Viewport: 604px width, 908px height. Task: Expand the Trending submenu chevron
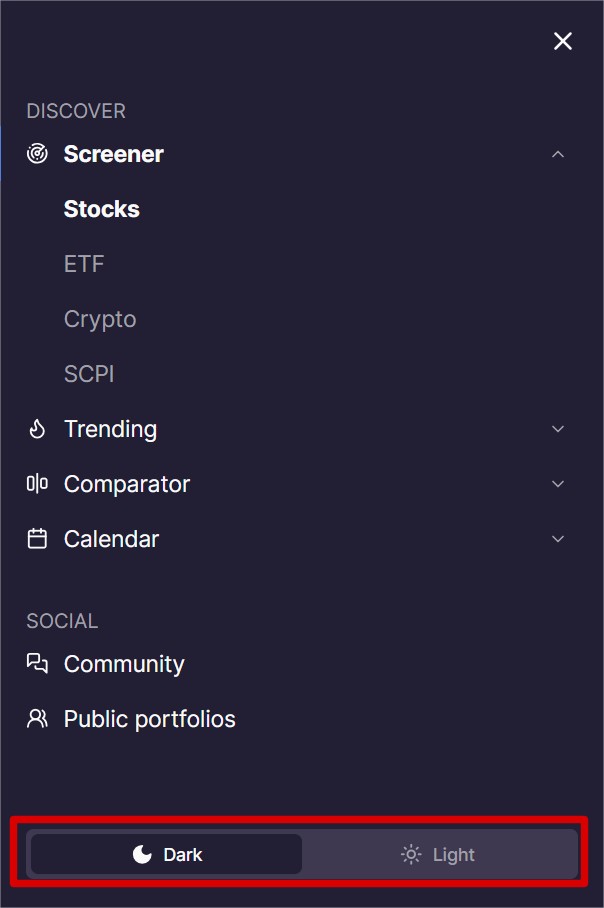[x=558, y=429]
